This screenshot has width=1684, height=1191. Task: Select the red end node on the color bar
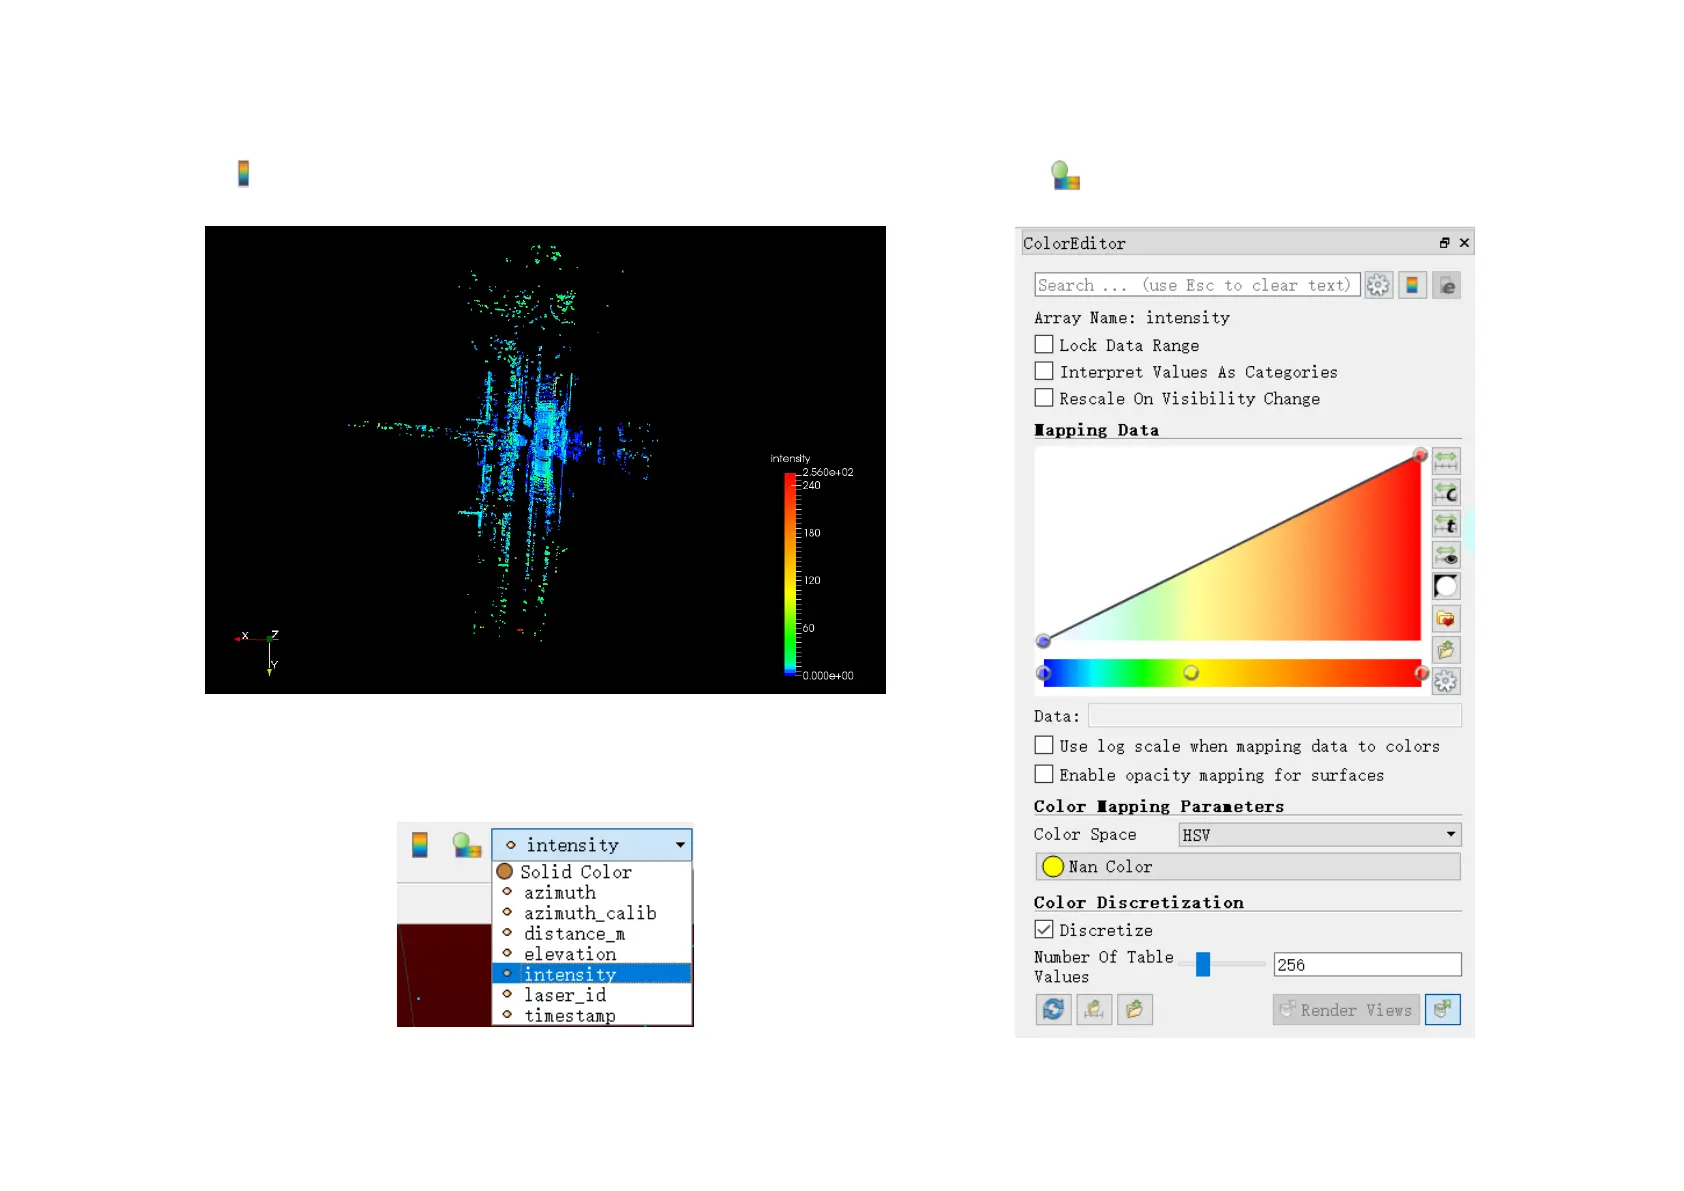click(1421, 673)
